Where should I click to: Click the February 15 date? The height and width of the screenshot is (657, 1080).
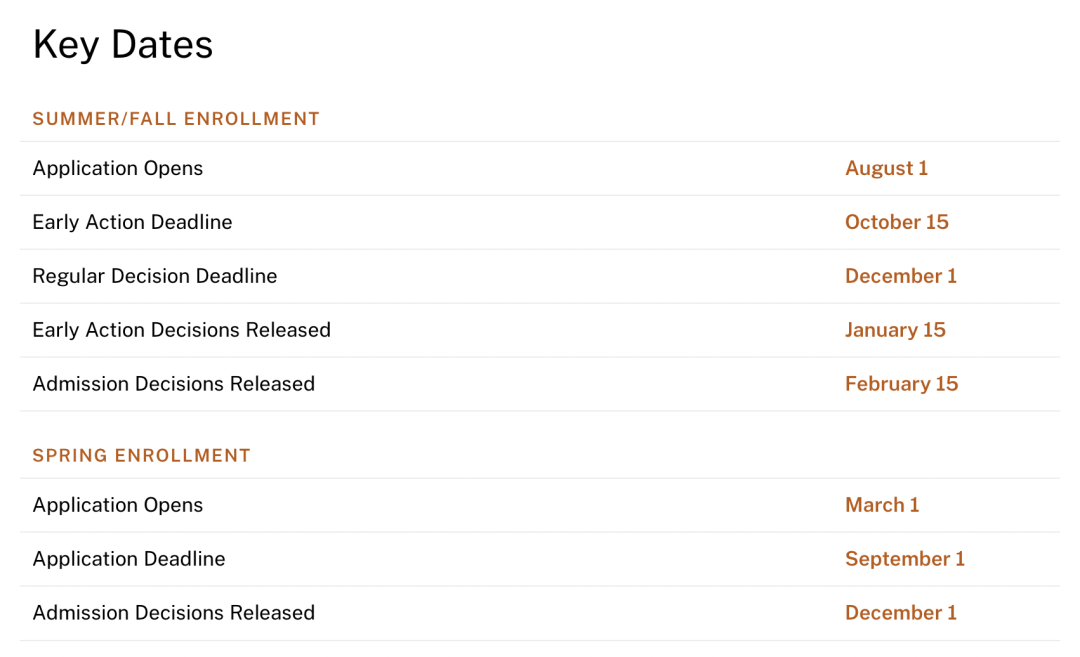pos(902,384)
